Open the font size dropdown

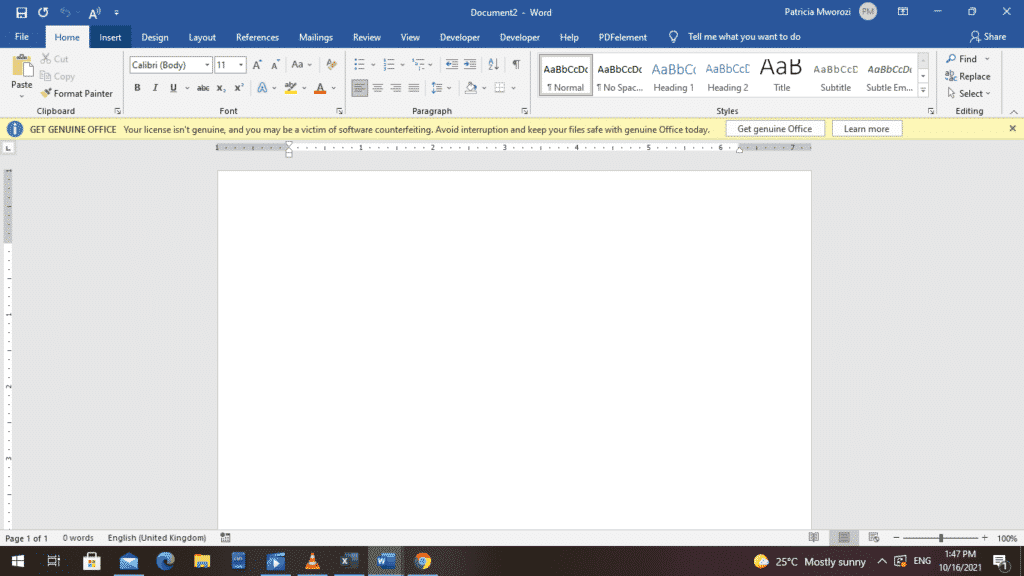(x=240, y=64)
